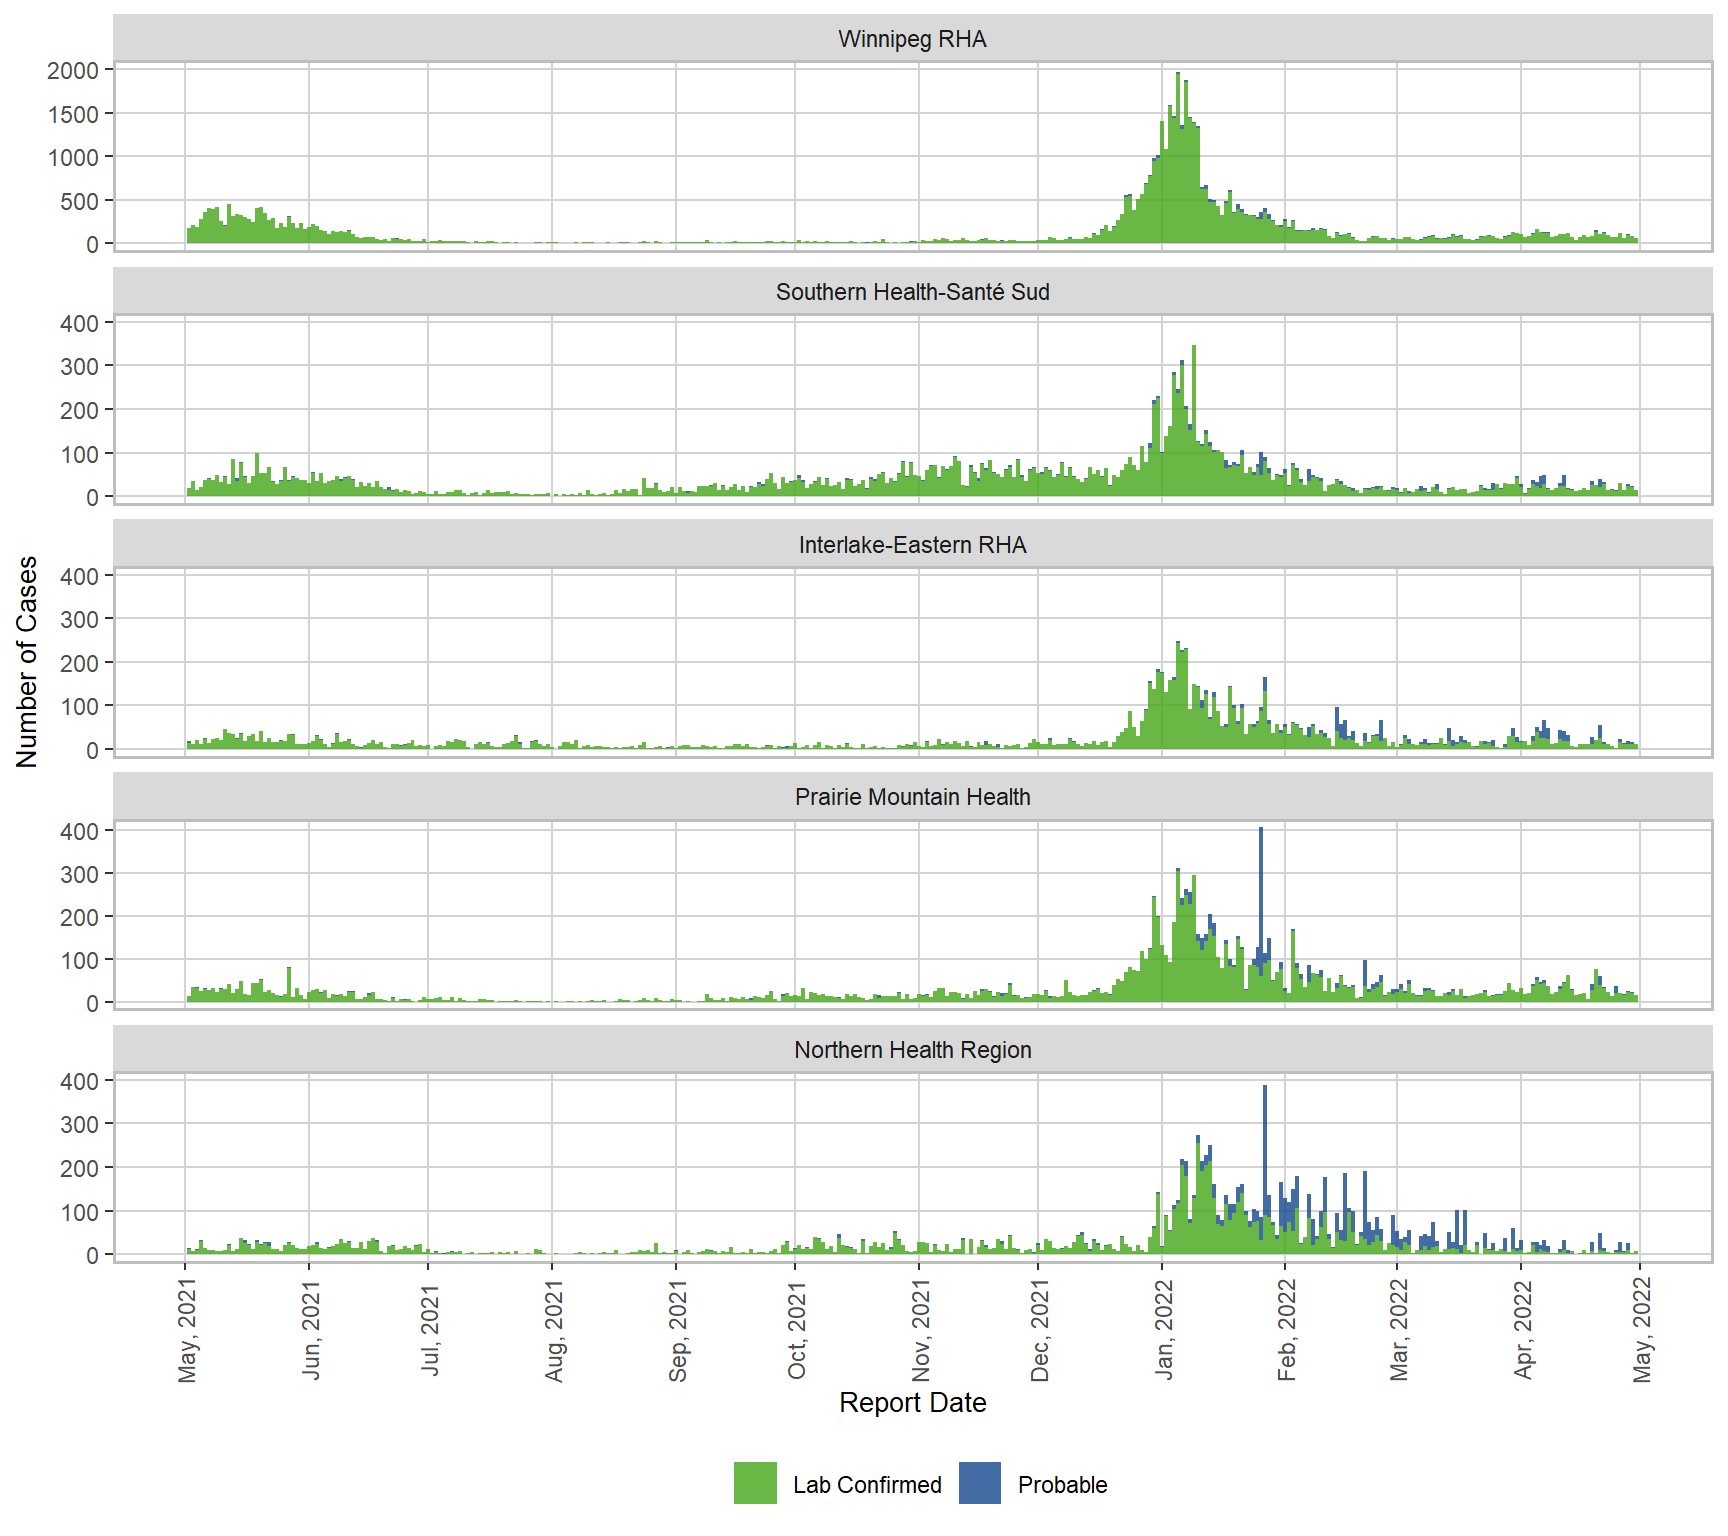Click the Aug, 2021 x-axis date label
The width and height of the screenshot is (1728, 1536).
554,1330
